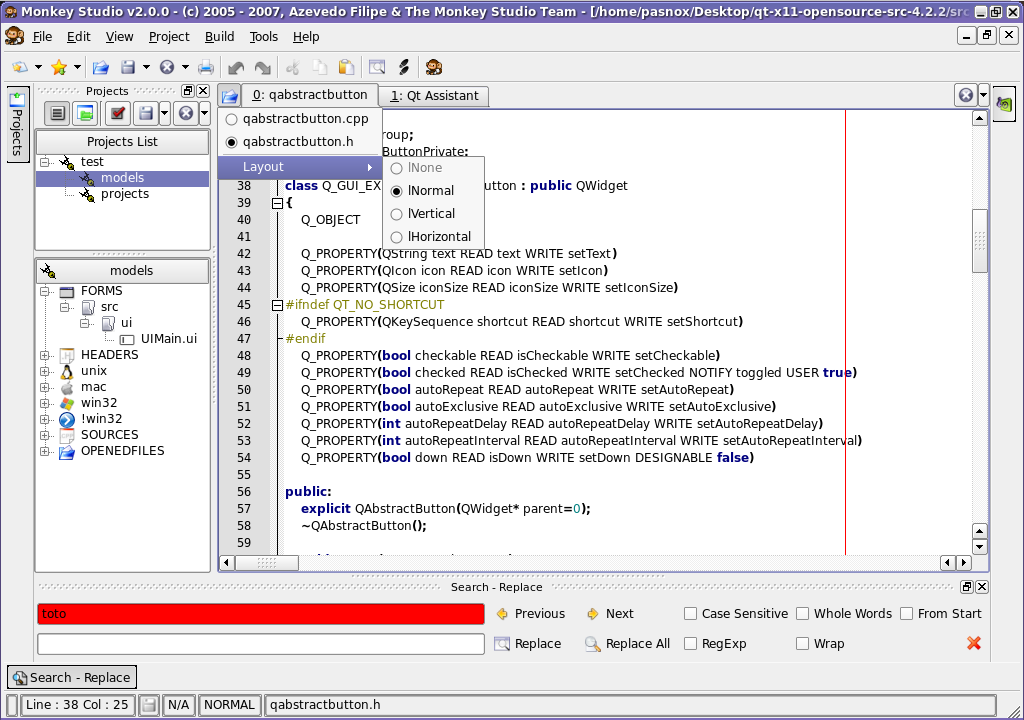Click the new file toolbar icon
Viewport: 1024px width, 720px height.
click(20, 67)
